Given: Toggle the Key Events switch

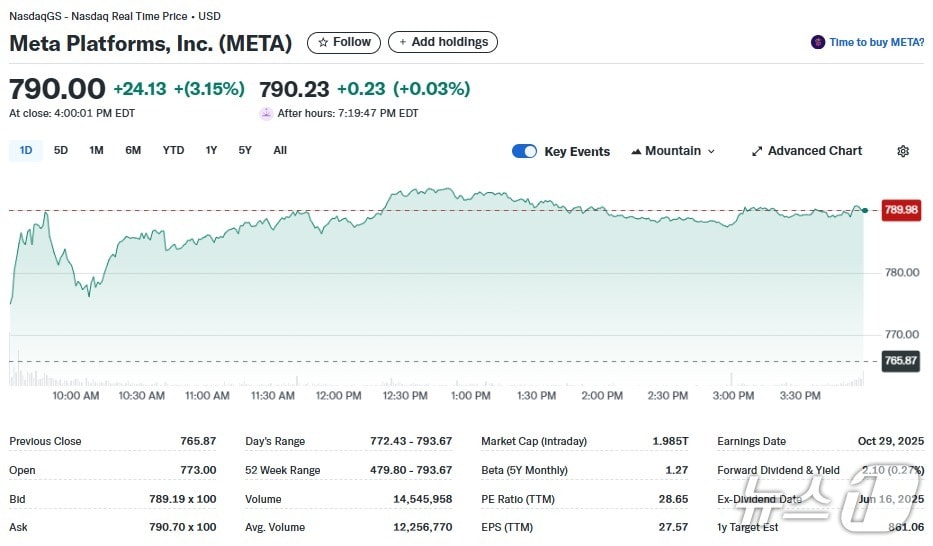Looking at the screenshot, I should click(524, 151).
